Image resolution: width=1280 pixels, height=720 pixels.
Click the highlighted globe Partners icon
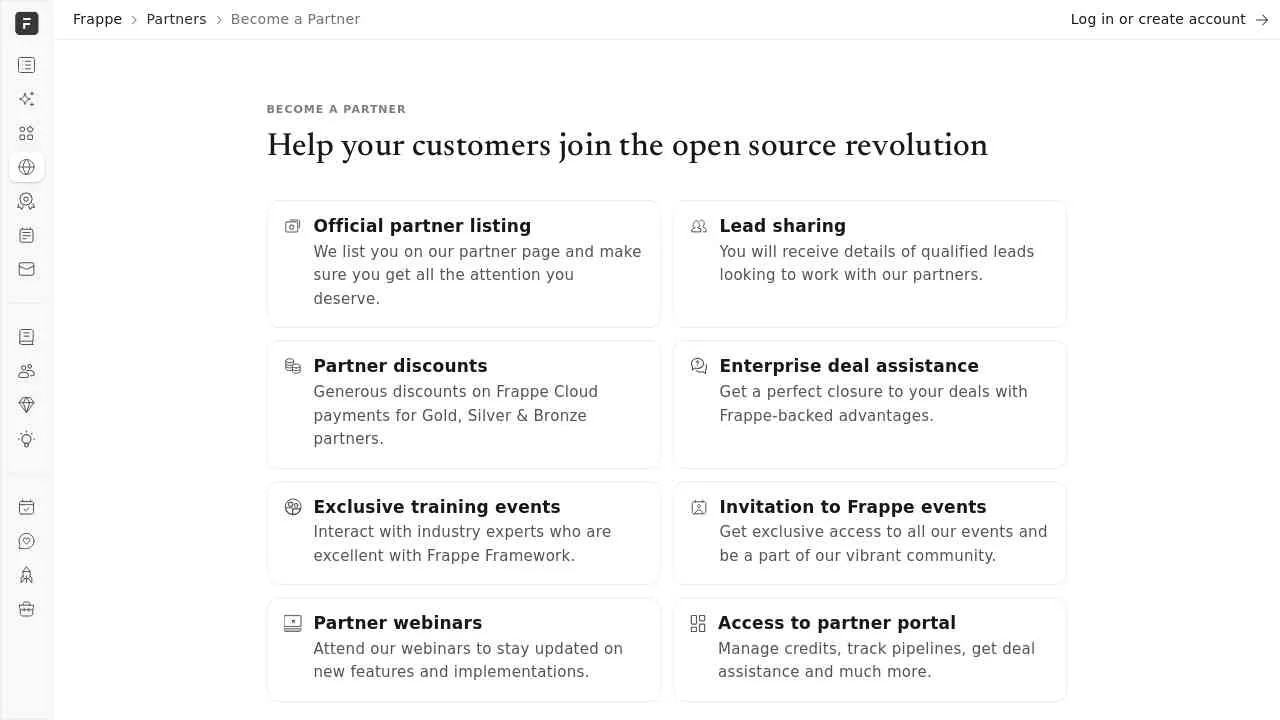26,167
